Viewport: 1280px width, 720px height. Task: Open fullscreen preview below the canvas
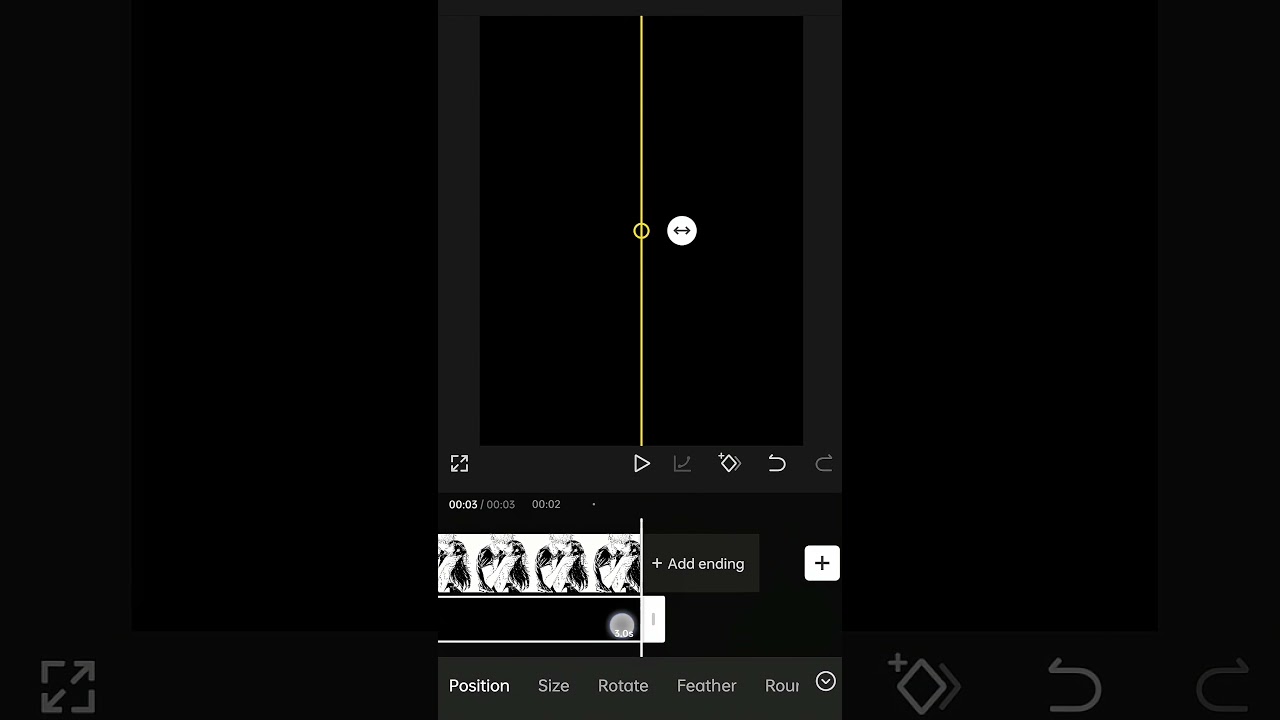pos(459,464)
